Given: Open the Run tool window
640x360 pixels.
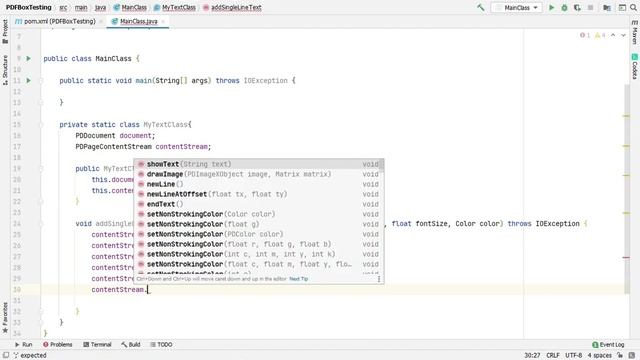Looking at the screenshot, I should tap(23, 344).
